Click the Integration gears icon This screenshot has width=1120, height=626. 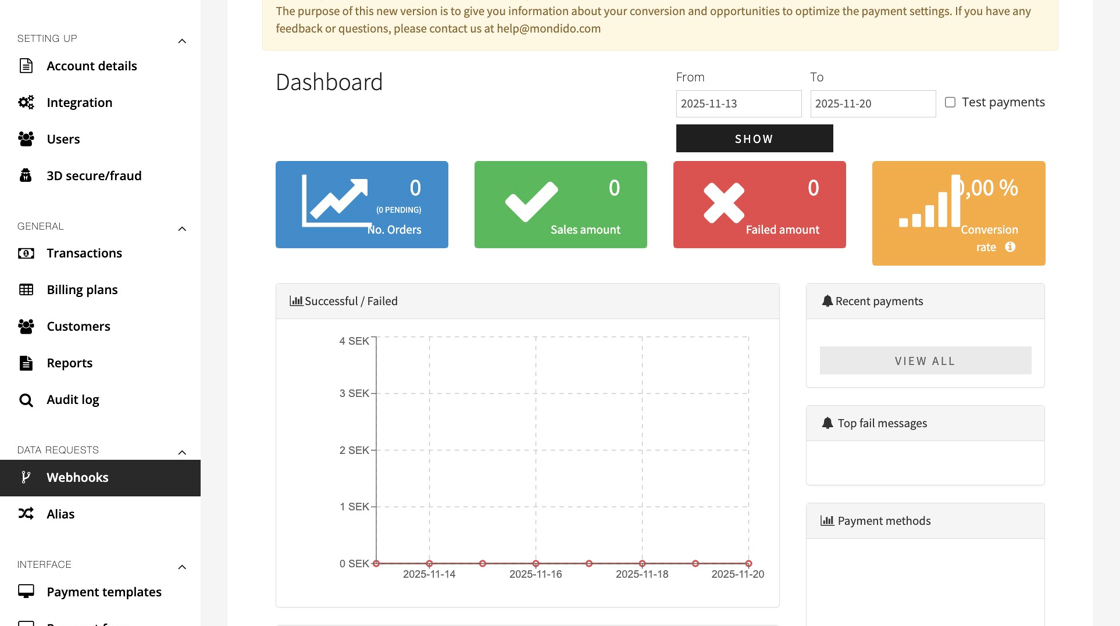coord(26,102)
